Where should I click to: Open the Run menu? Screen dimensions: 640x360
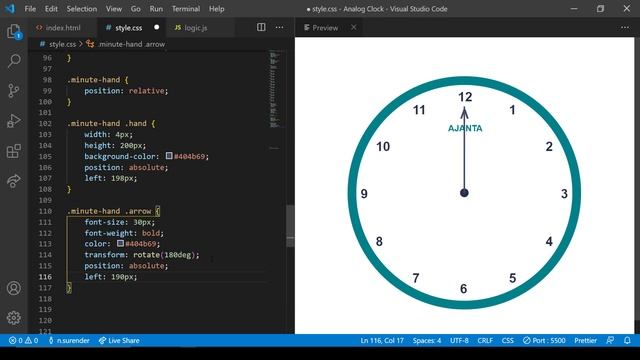pyautogui.click(x=156, y=9)
